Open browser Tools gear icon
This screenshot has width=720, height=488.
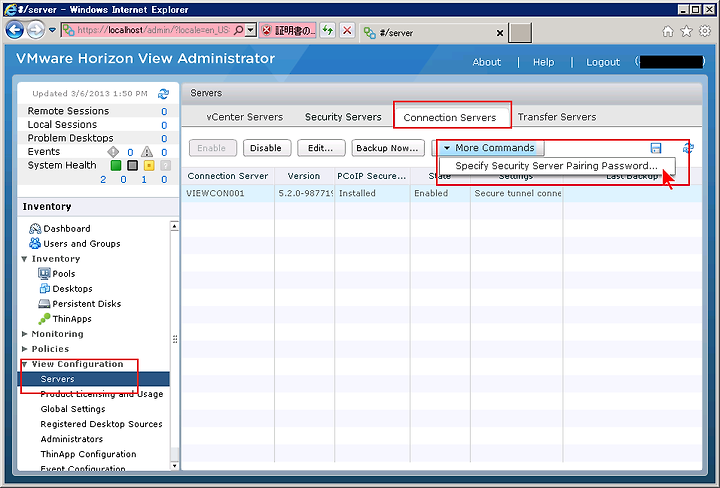click(x=704, y=31)
